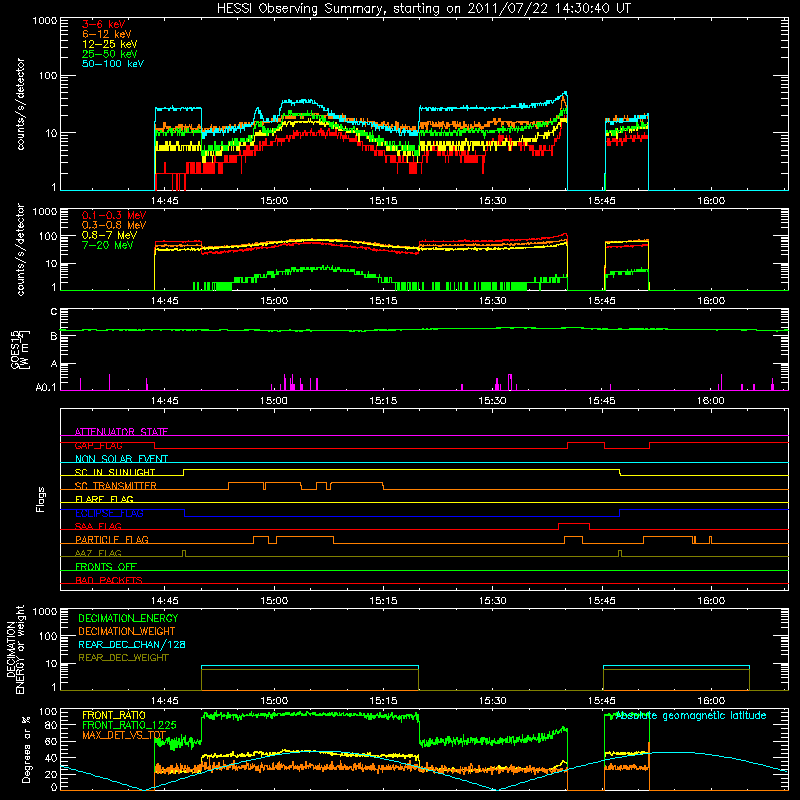800x800 pixels.
Task: Click the ATTENUATOR_STATE flag label
Action: pos(121,432)
